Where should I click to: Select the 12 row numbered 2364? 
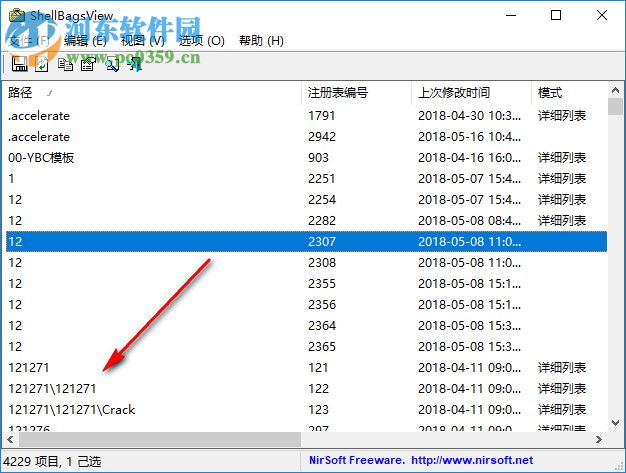(x=306, y=326)
